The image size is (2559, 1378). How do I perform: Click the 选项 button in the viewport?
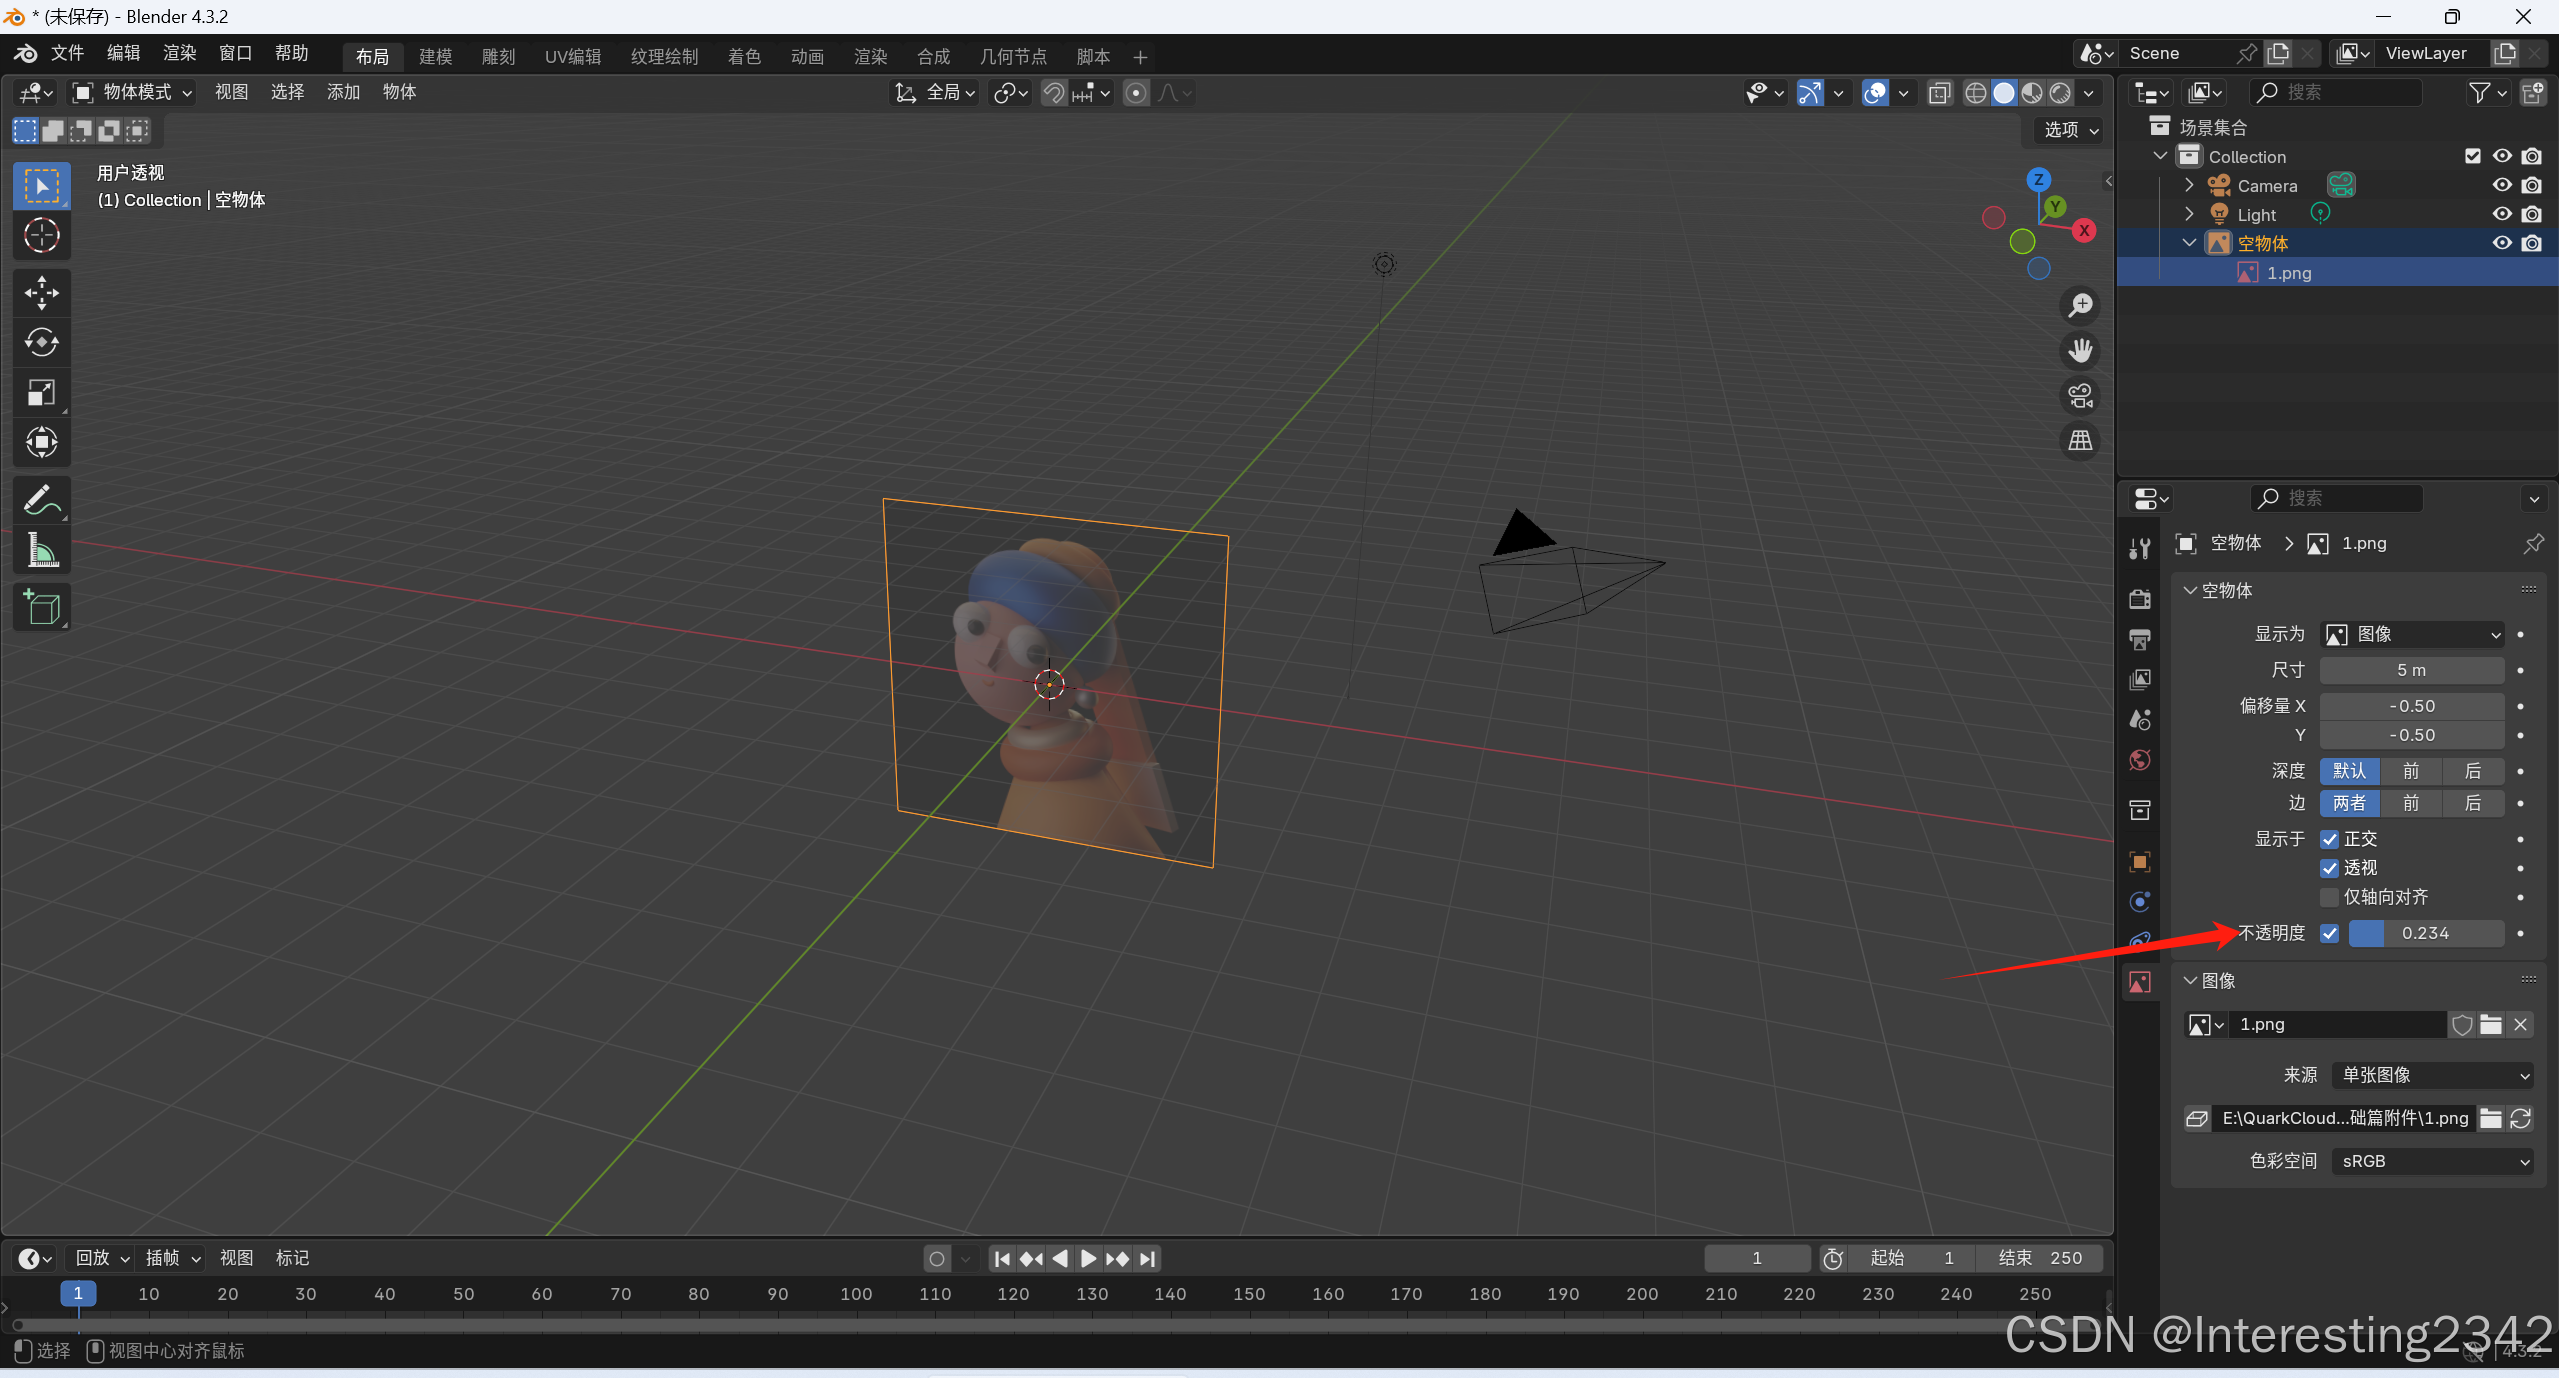tap(2070, 130)
